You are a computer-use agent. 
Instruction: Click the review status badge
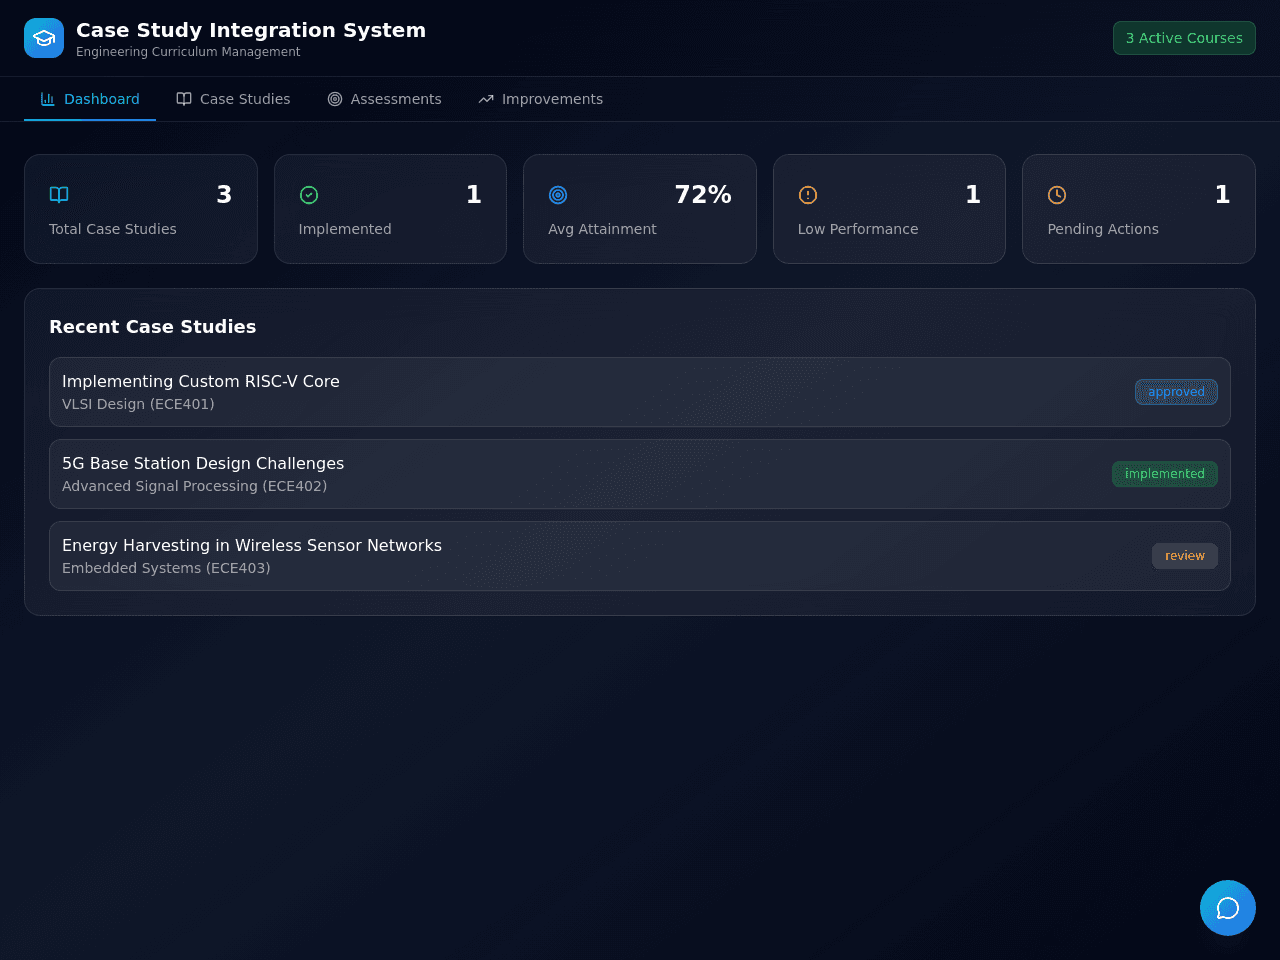click(x=1185, y=556)
